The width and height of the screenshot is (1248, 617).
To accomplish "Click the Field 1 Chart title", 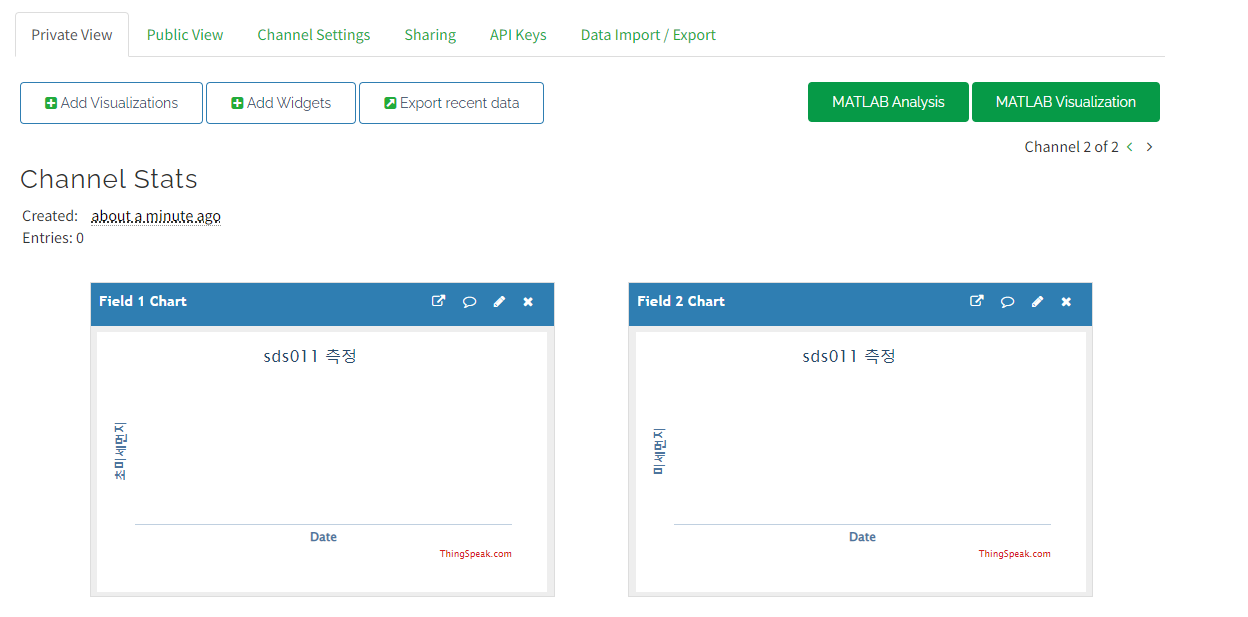I will (x=143, y=301).
